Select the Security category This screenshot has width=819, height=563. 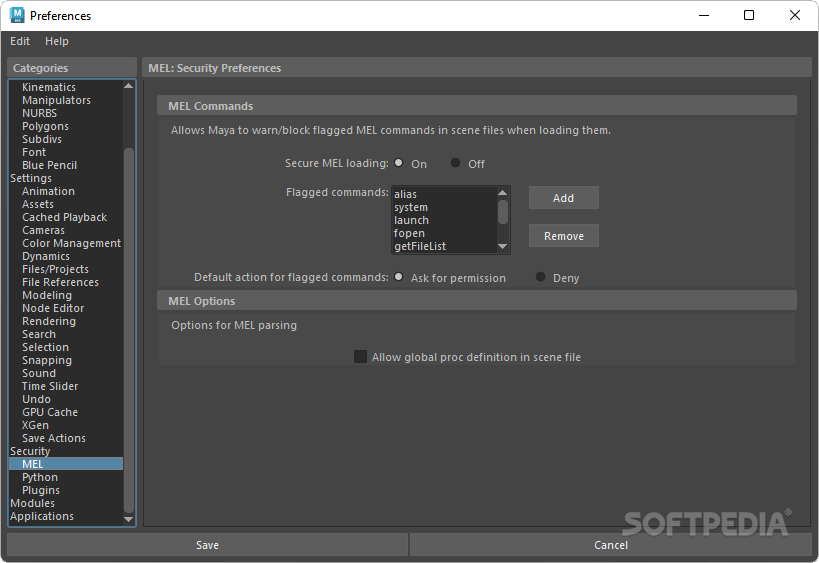click(66, 451)
